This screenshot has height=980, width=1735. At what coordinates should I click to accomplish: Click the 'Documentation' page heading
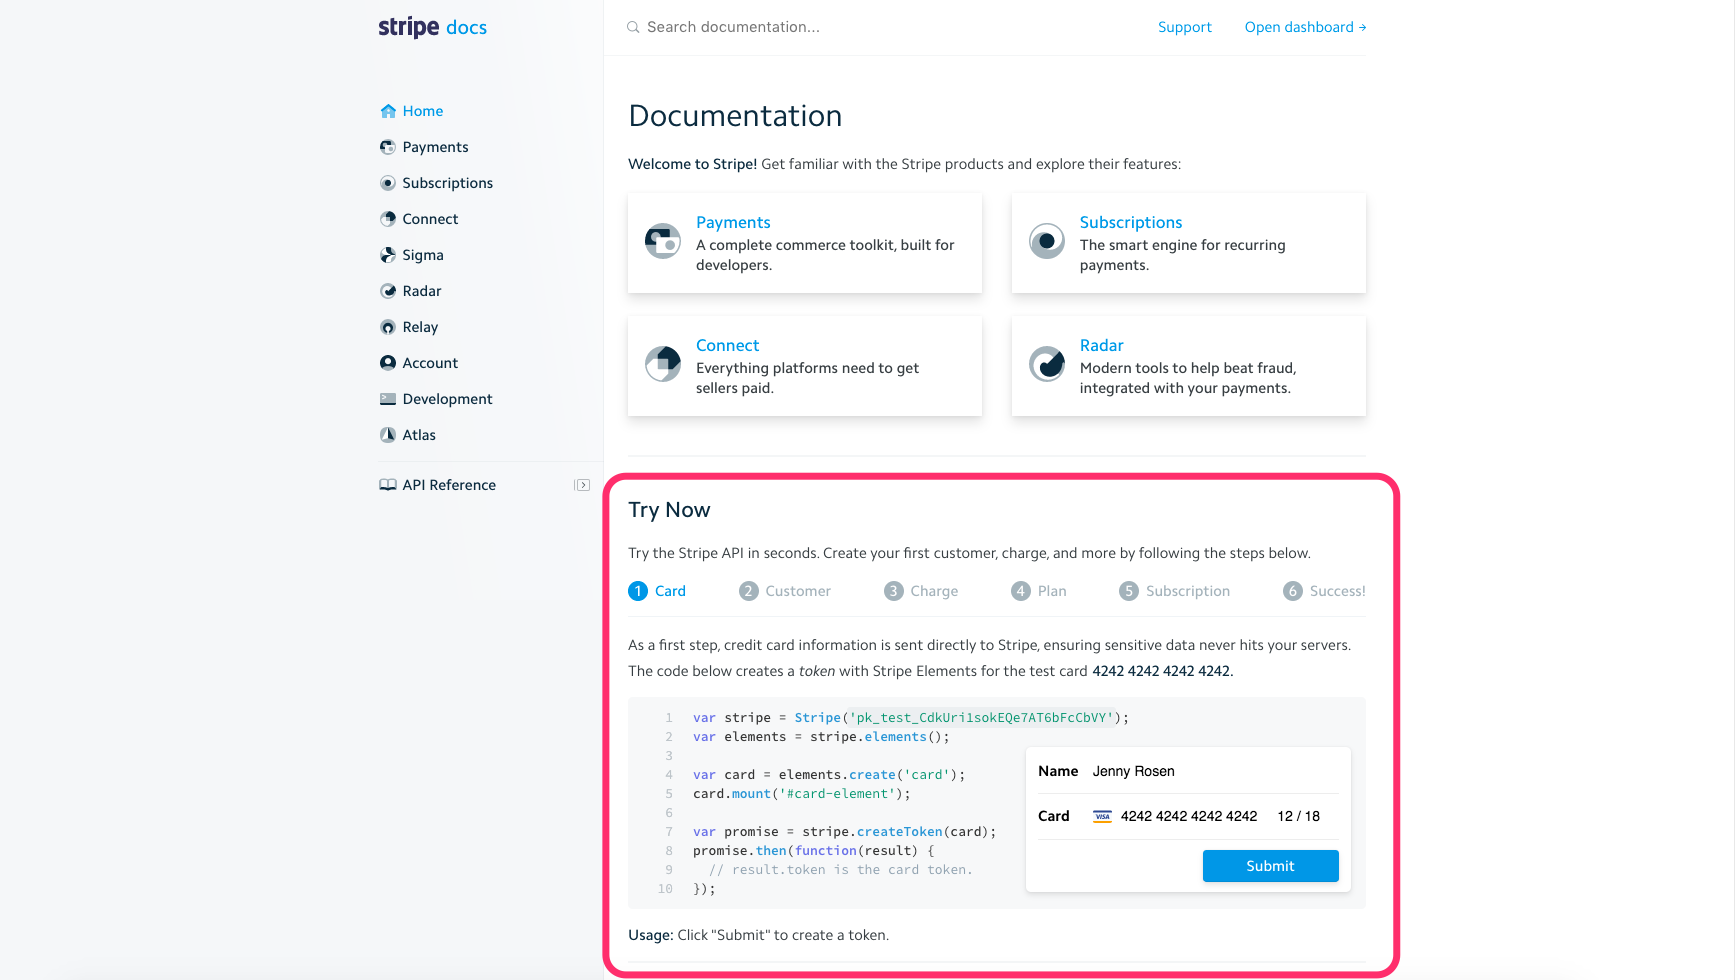[735, 116]
